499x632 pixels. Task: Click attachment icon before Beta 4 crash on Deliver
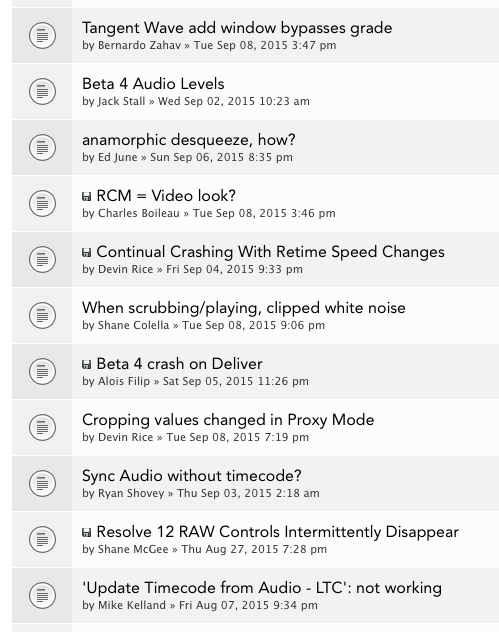[87, 365]
